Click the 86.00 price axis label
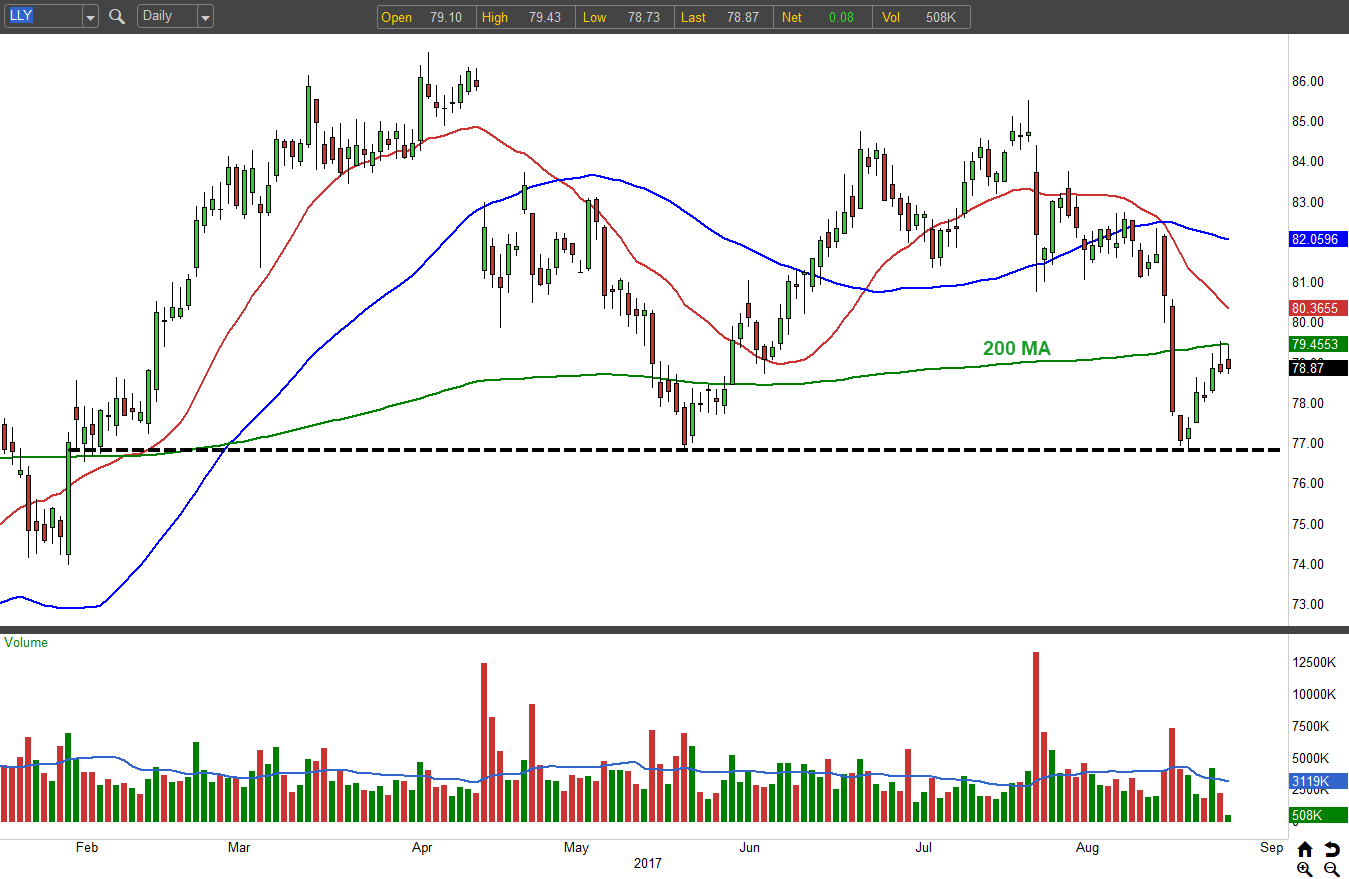 click(1309, 81)
